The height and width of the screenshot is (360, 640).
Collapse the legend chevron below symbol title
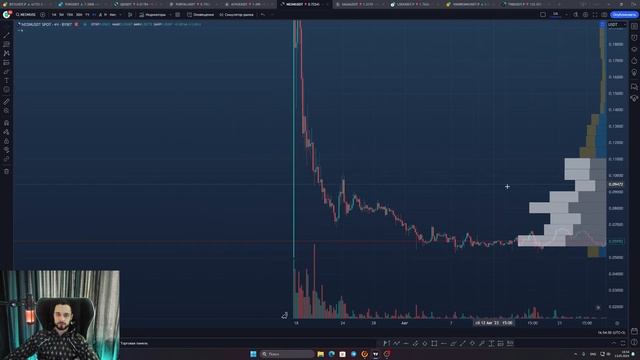[x=20, y=31]
